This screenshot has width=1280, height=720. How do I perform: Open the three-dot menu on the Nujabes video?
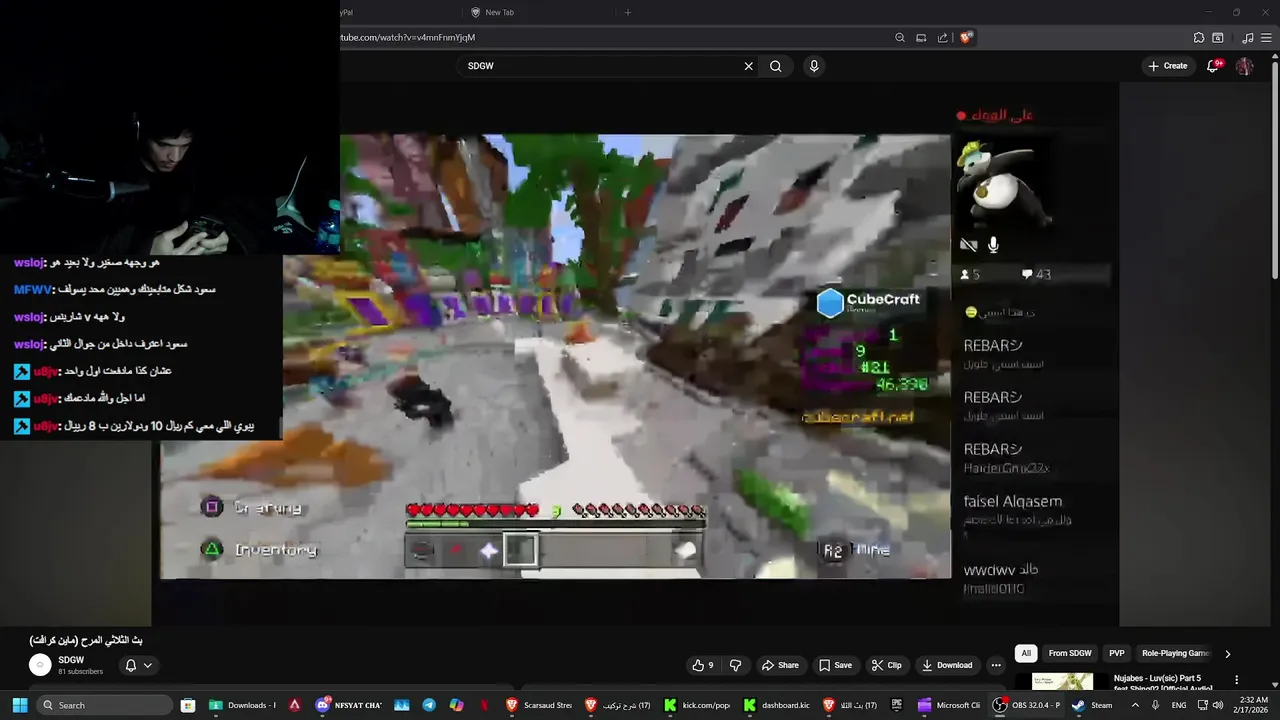pos(1236,680)
